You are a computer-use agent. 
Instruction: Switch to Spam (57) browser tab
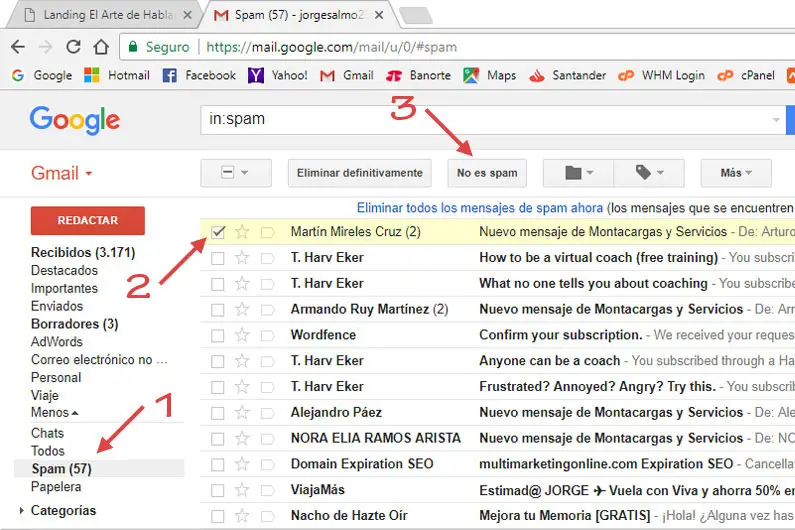[x=299, y=15]
